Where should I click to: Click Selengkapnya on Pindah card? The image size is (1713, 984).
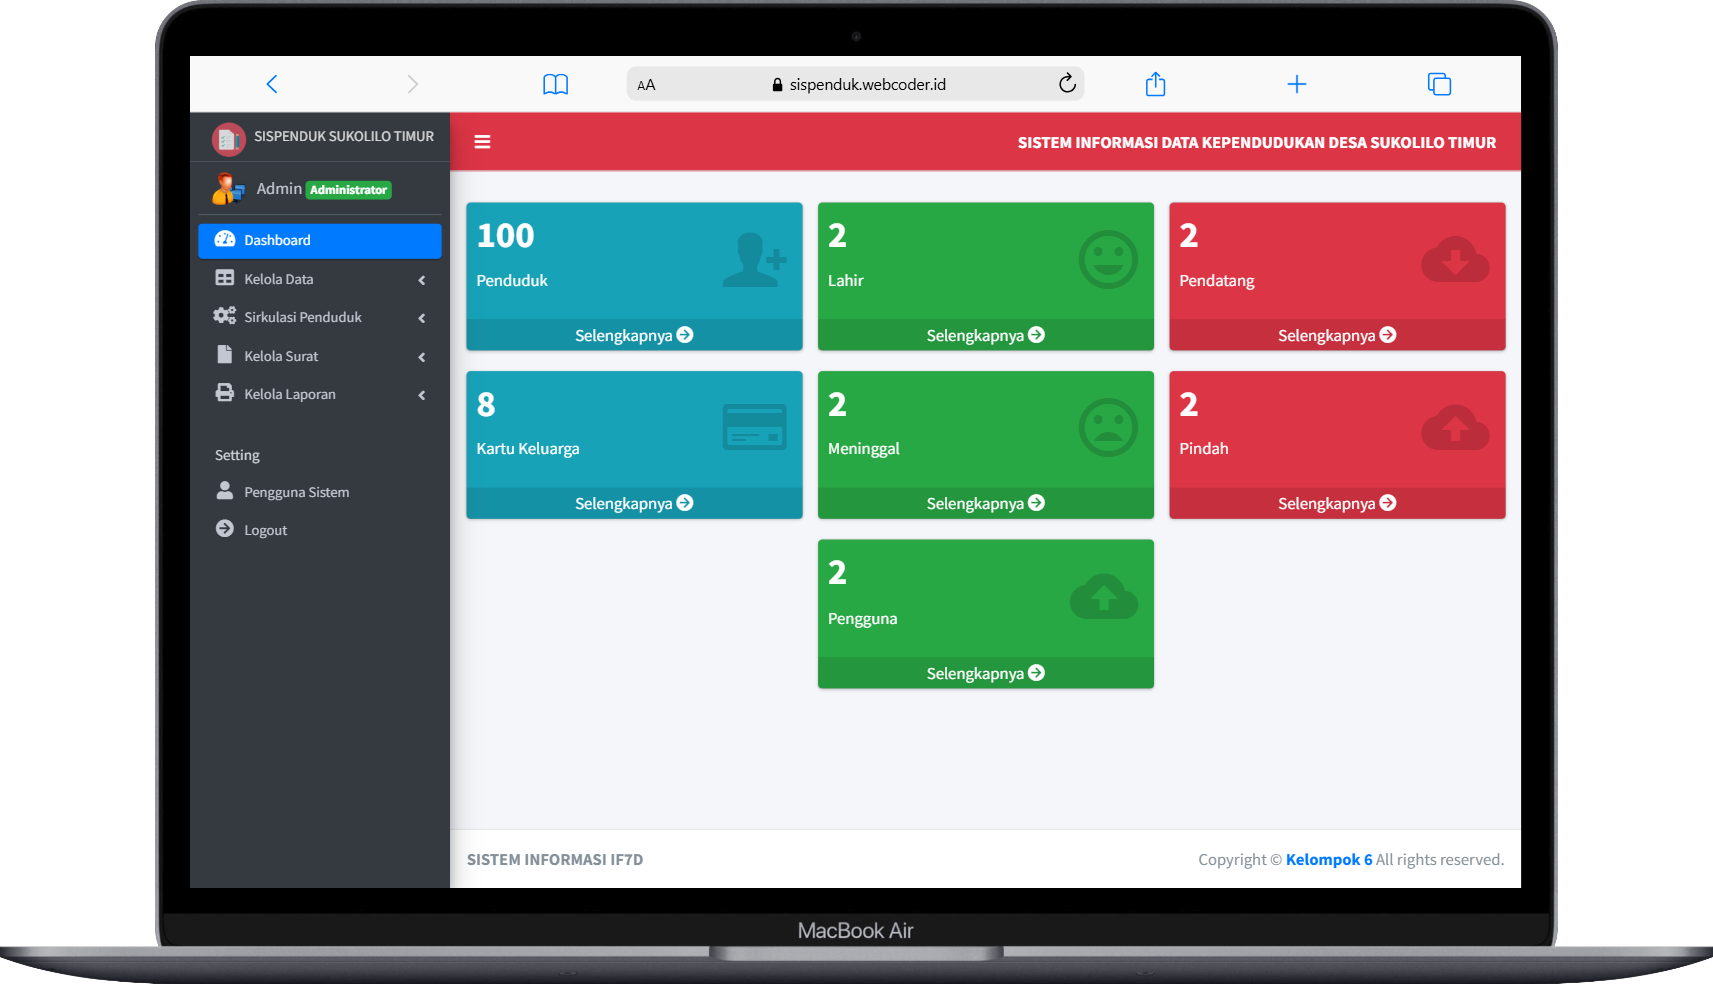point(1337,503)
